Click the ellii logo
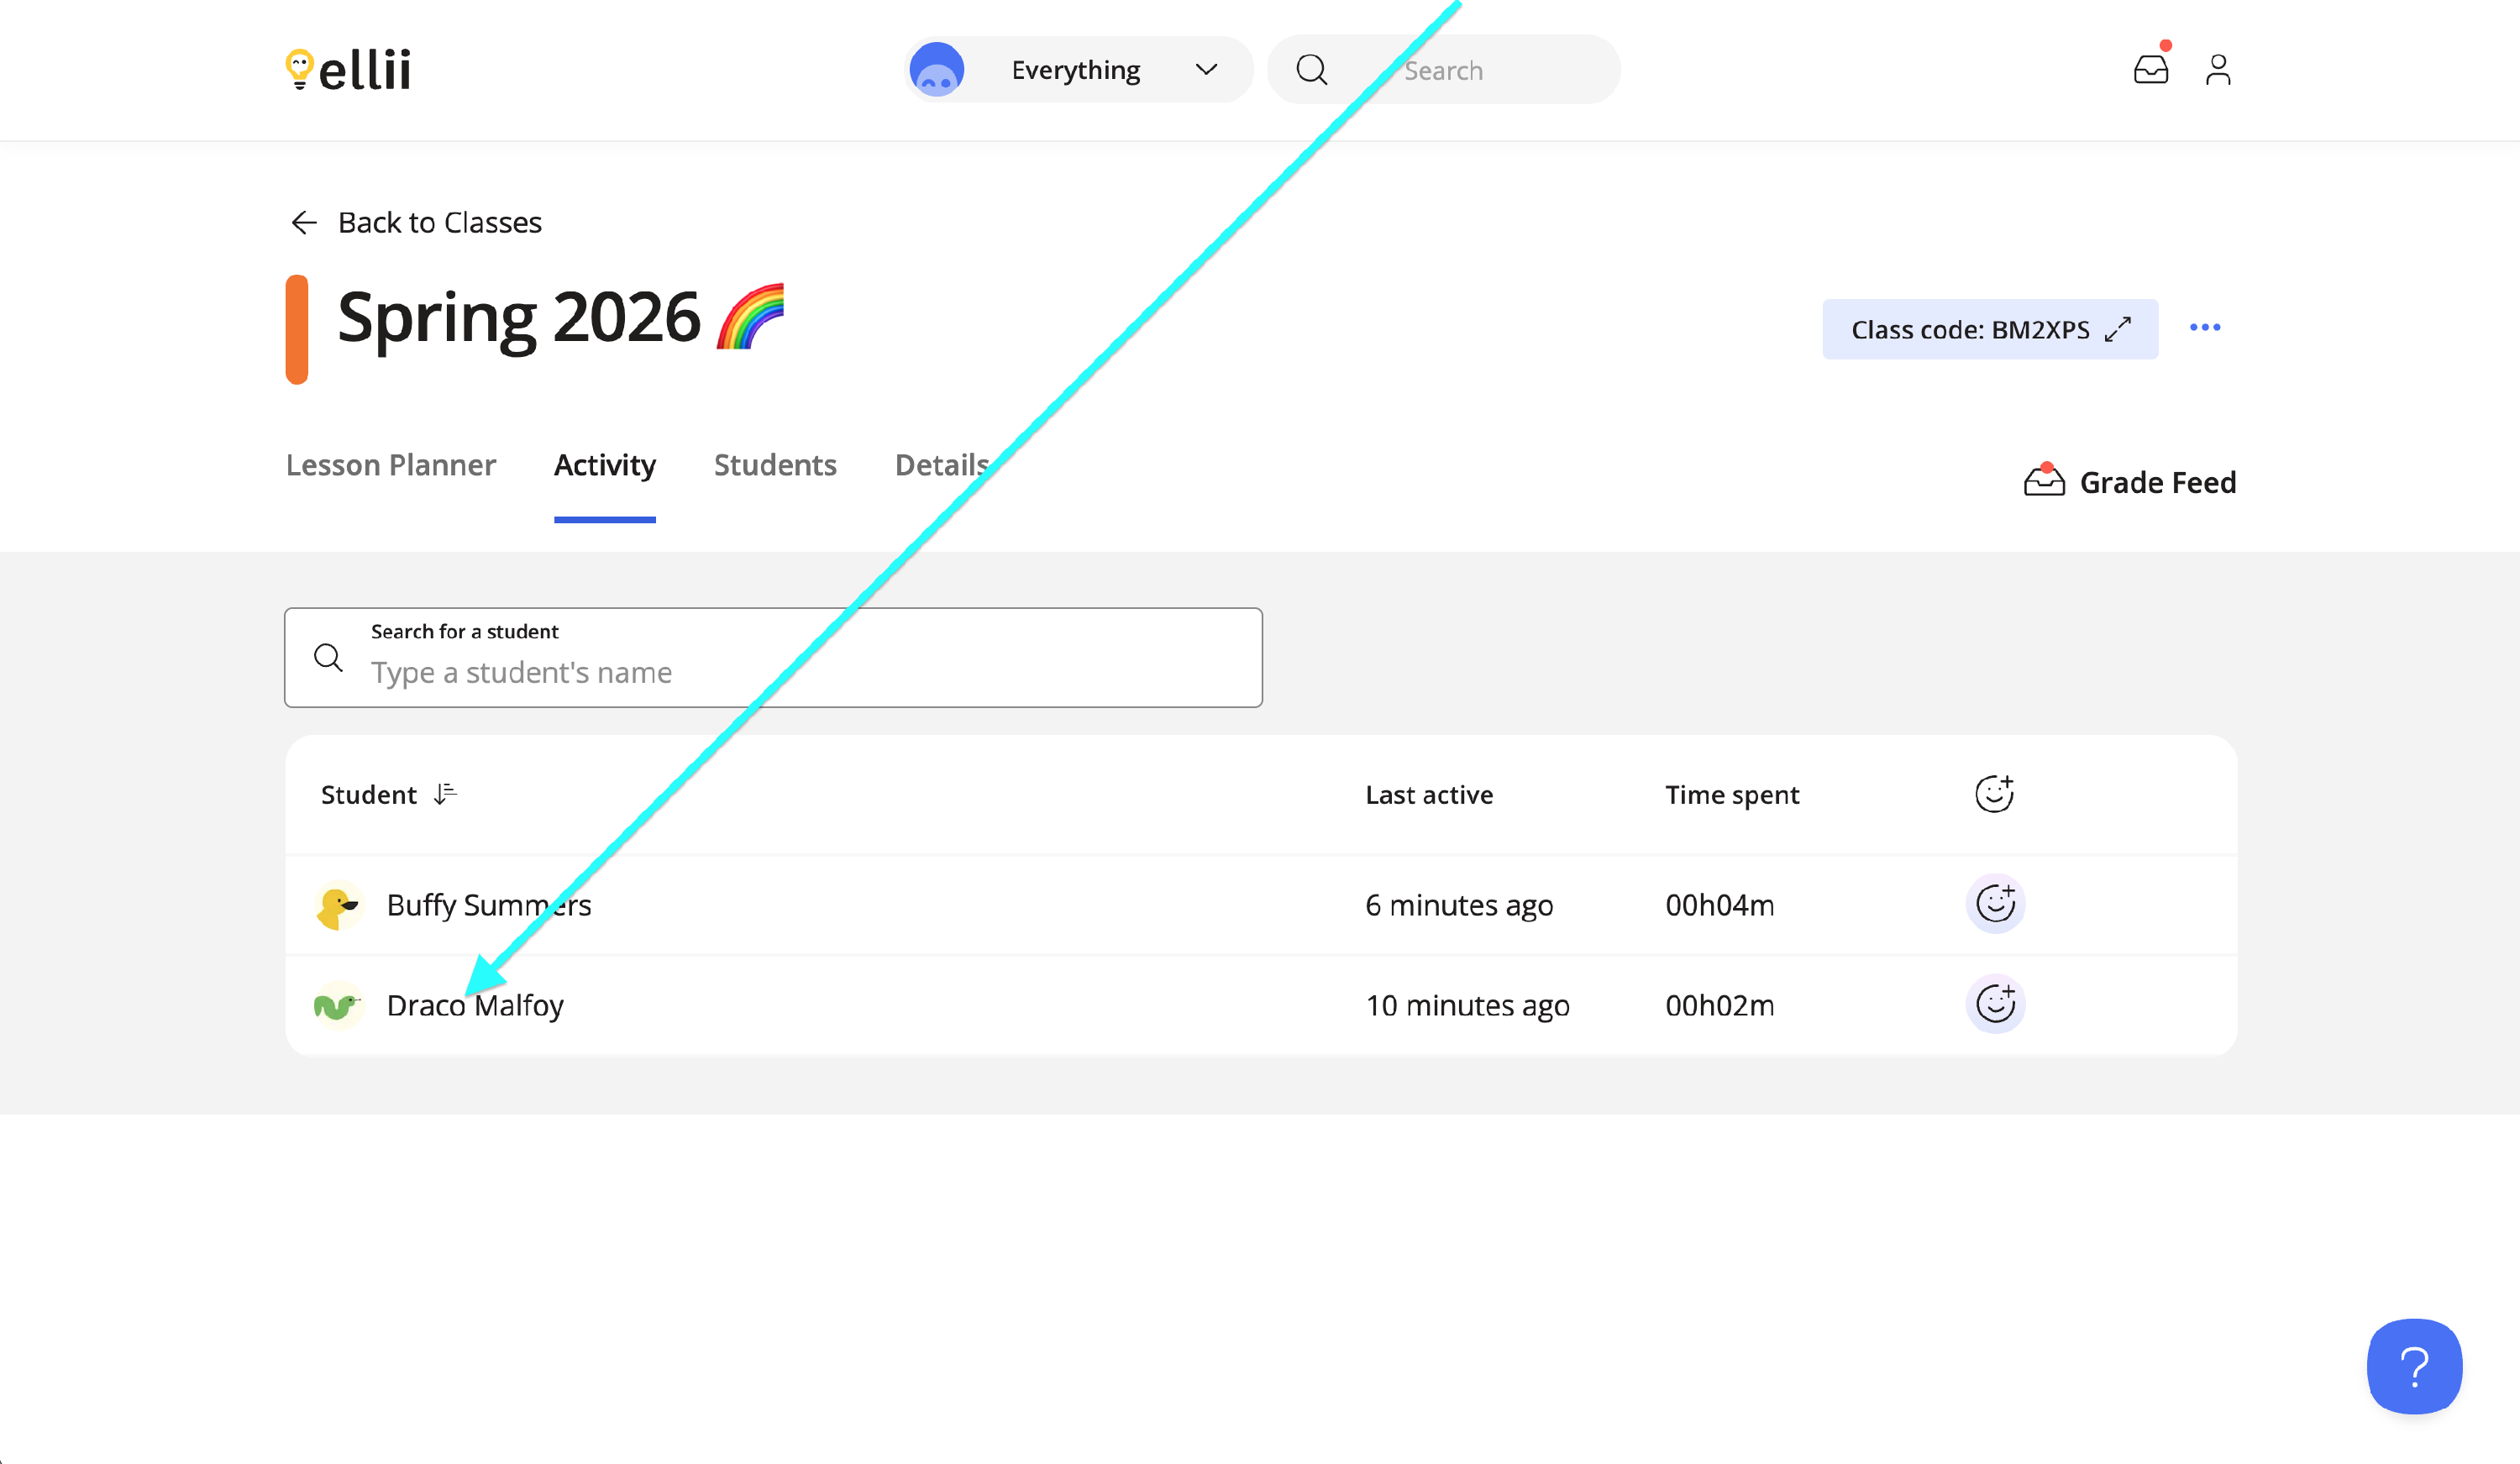2520x1464 pixels. coord(348,69)
